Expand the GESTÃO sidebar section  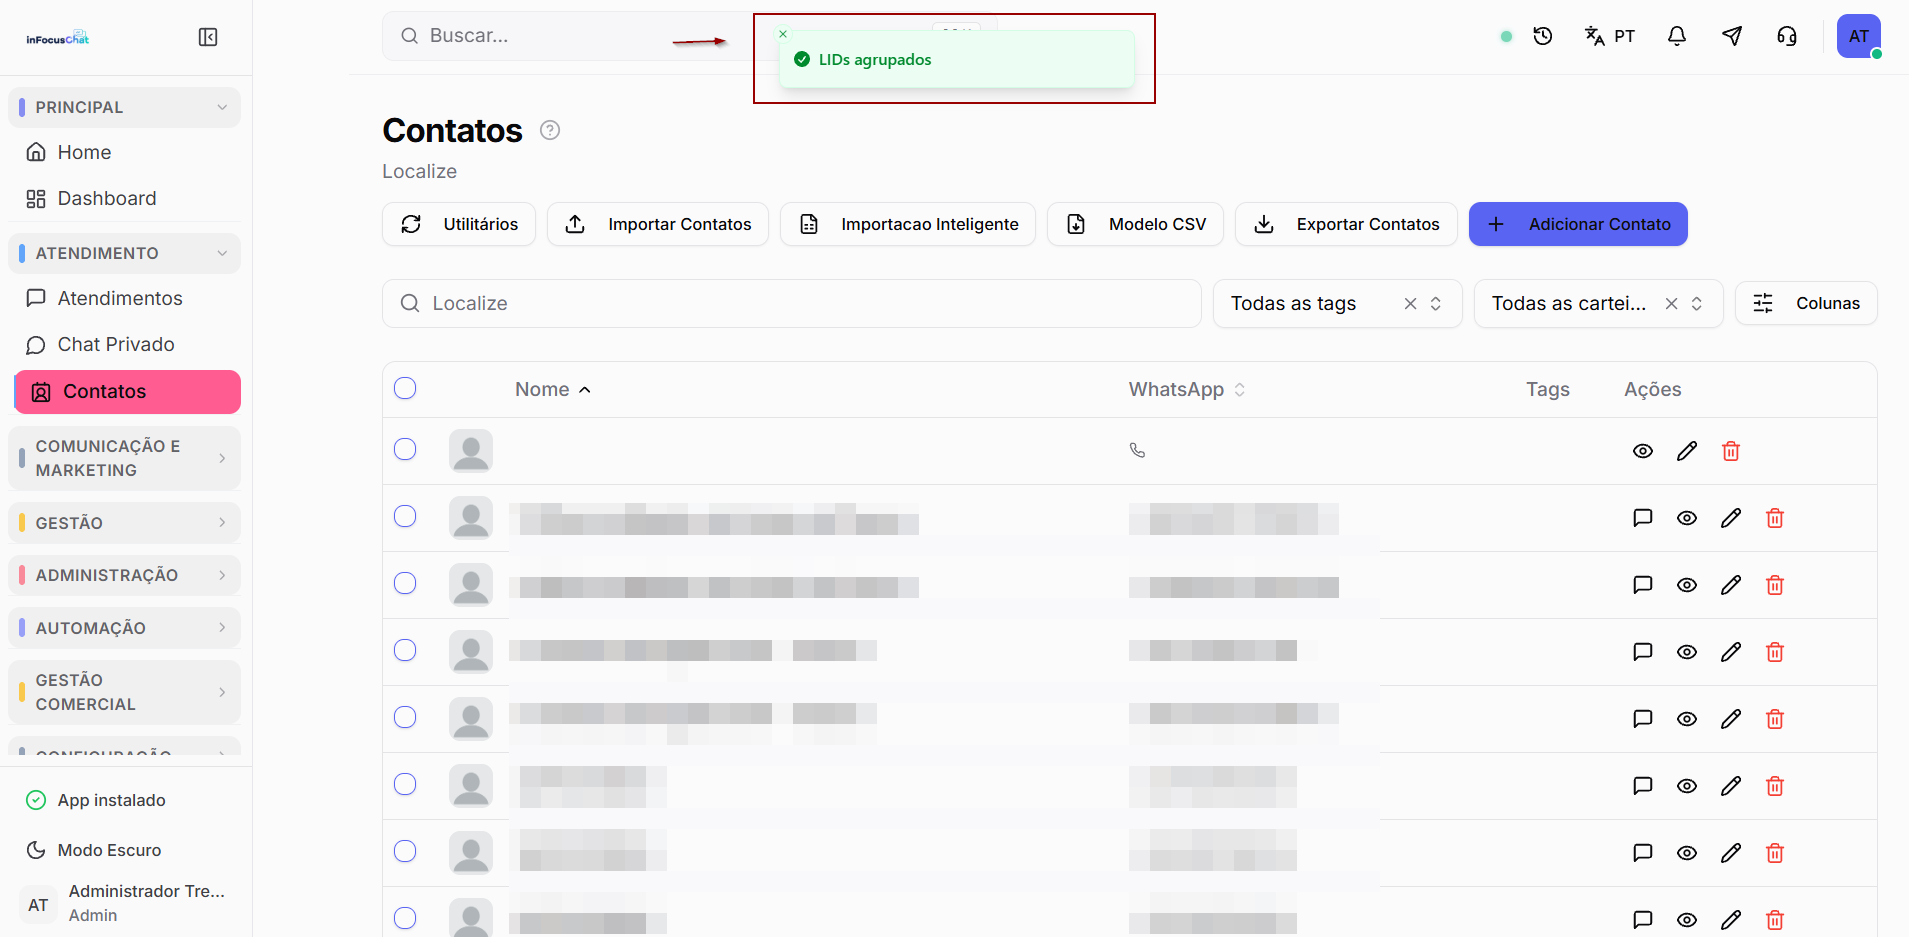tap(124, 523)
